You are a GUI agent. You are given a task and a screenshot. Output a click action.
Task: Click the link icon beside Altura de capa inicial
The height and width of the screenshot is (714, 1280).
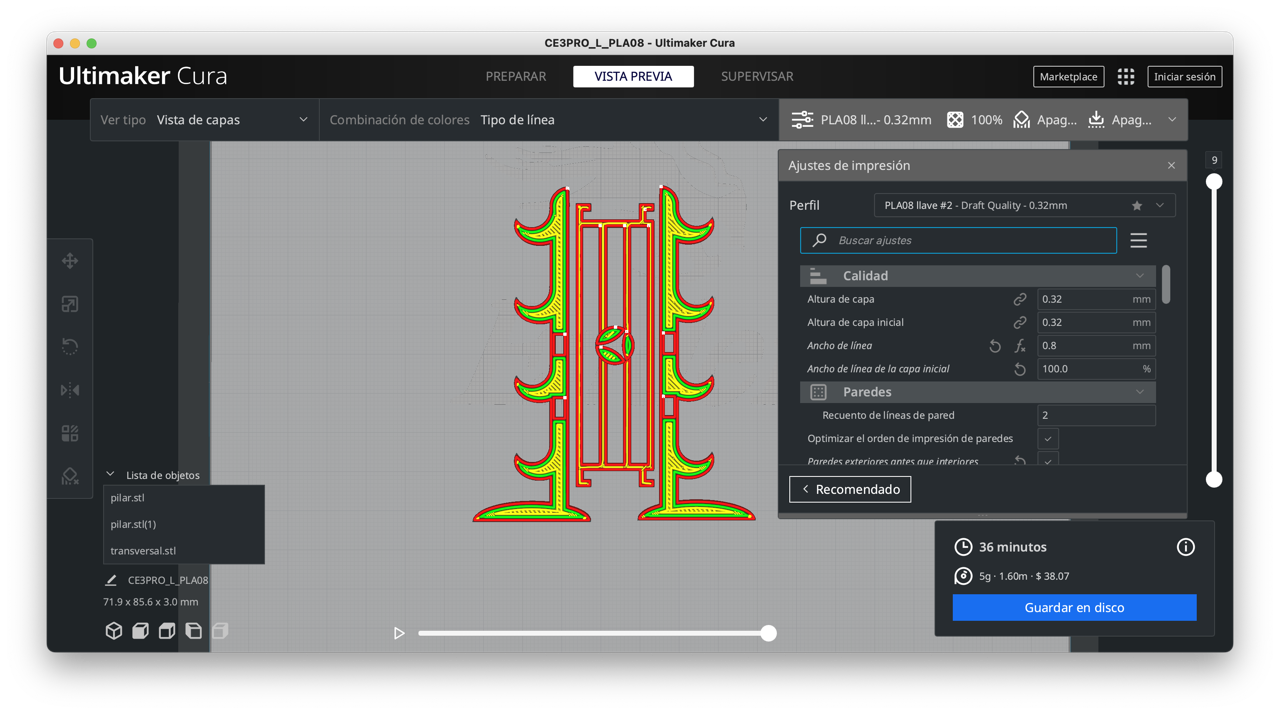[1020, 322]
